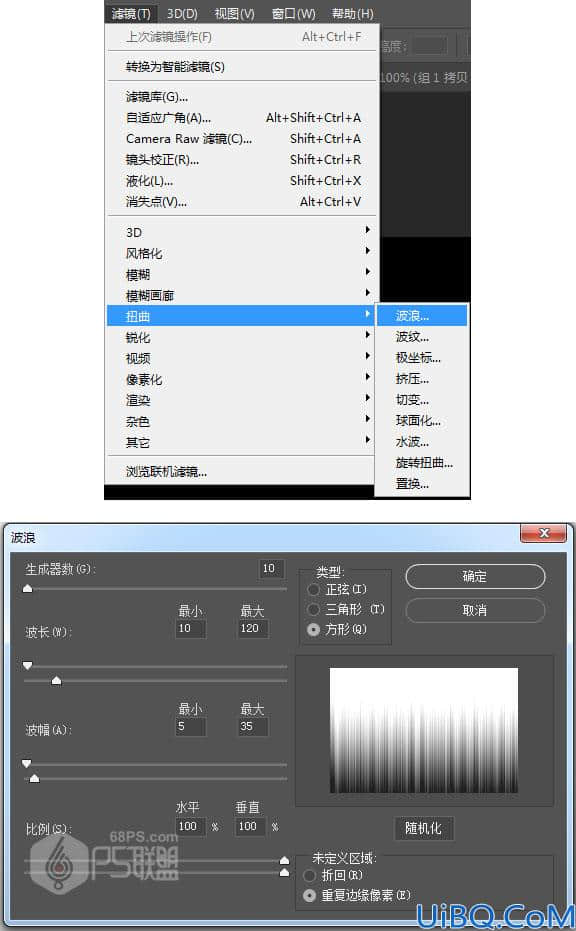Click 取消 in wave dialog
The width and height of the screenshot is (576, 931).
(474, 610)
